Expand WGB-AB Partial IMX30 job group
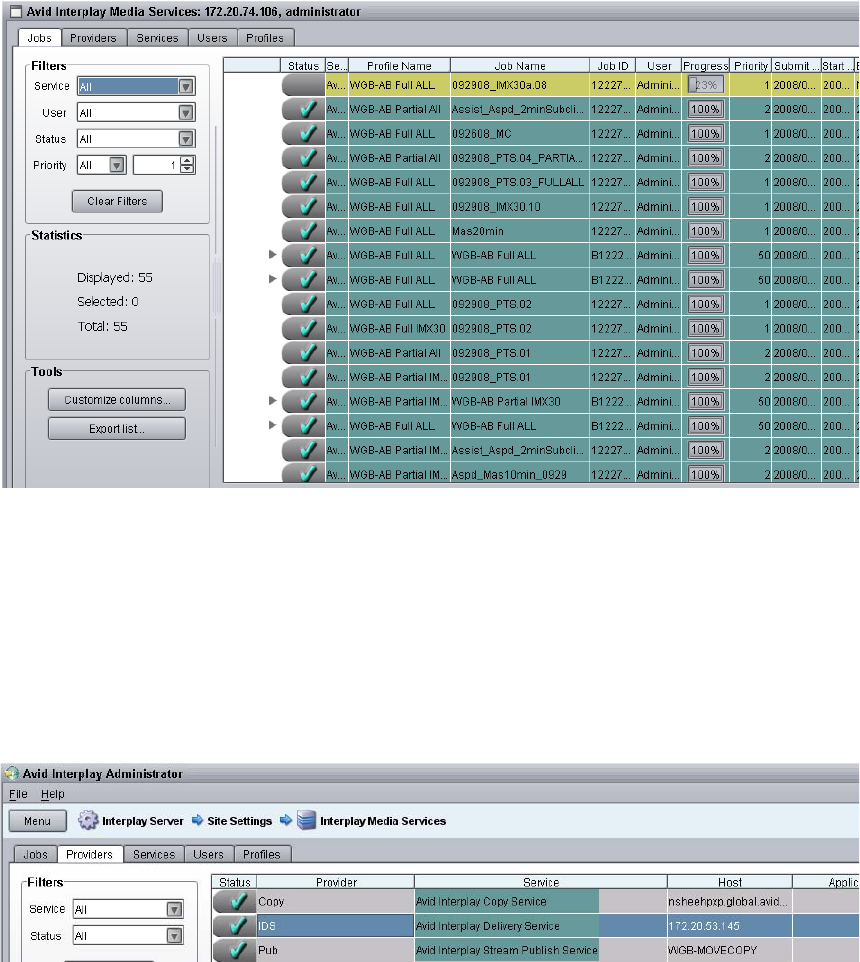860x962 pixels. point(273,401)
